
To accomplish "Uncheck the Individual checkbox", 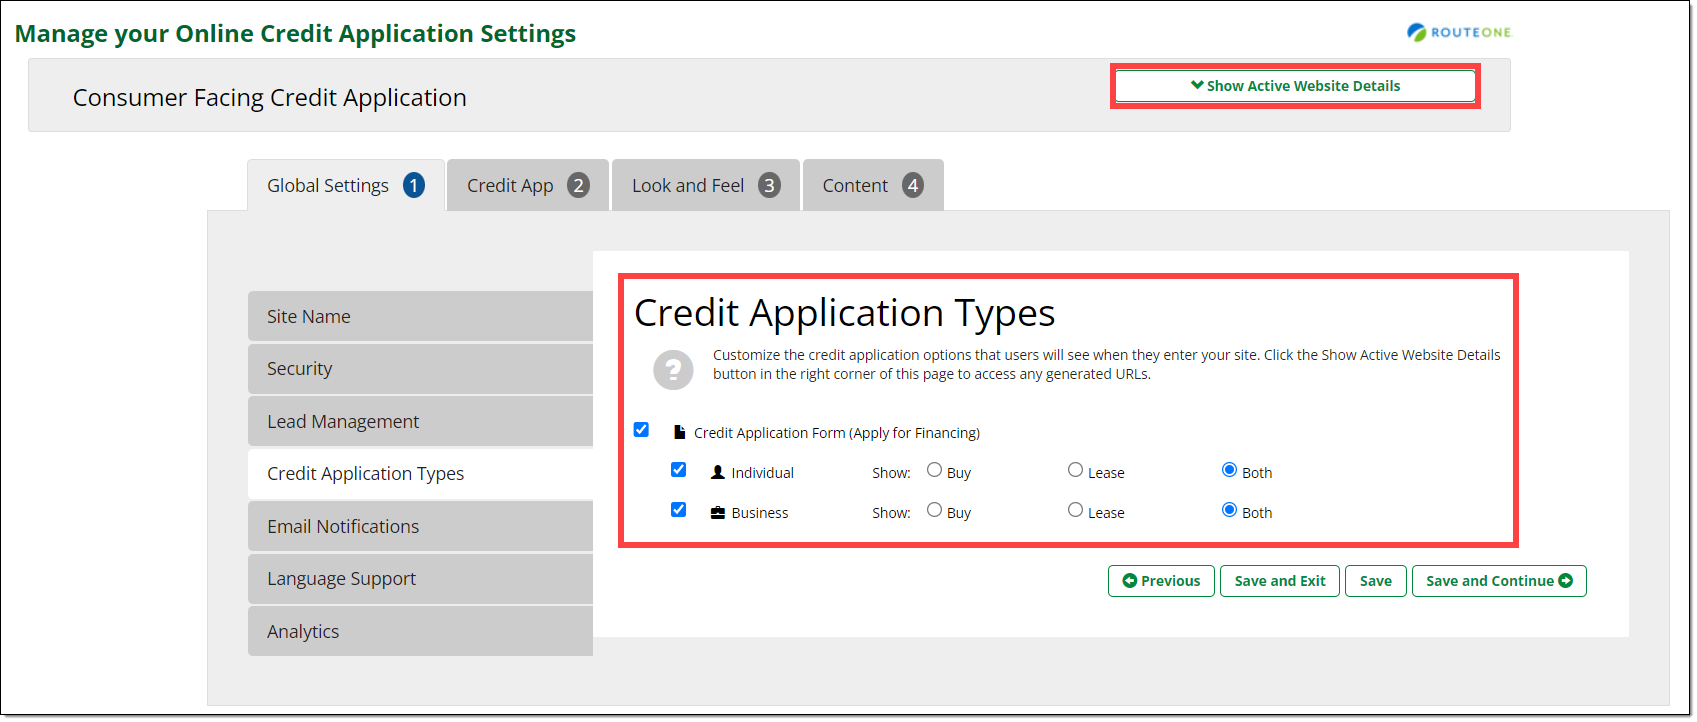I will (678, 470).
